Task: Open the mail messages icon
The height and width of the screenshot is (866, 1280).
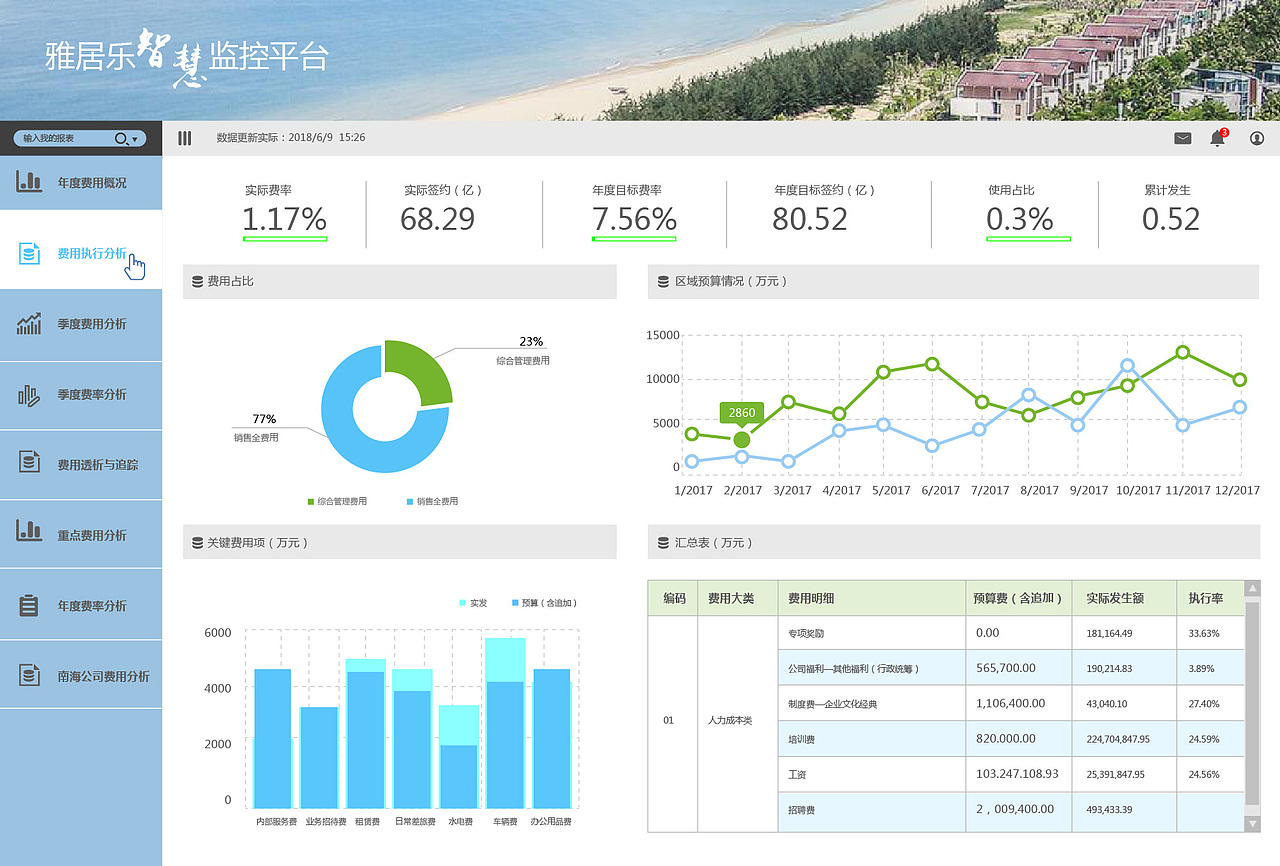Action: pyautogui.click(x=1182, y=138)
